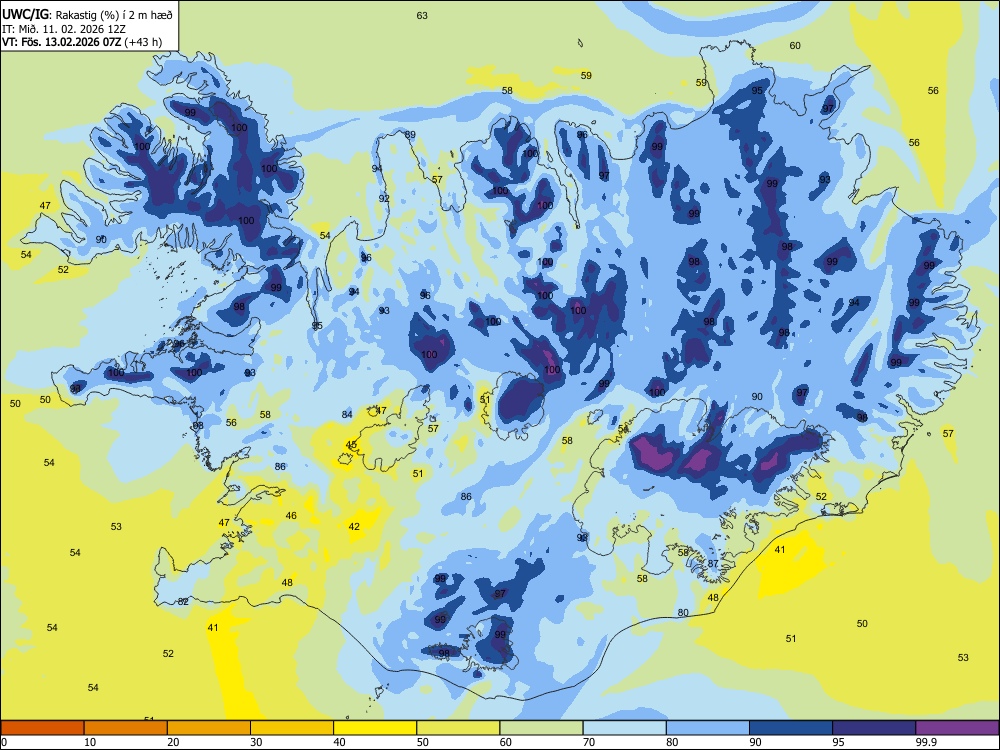Click the map value '87'

coord(713,563)
